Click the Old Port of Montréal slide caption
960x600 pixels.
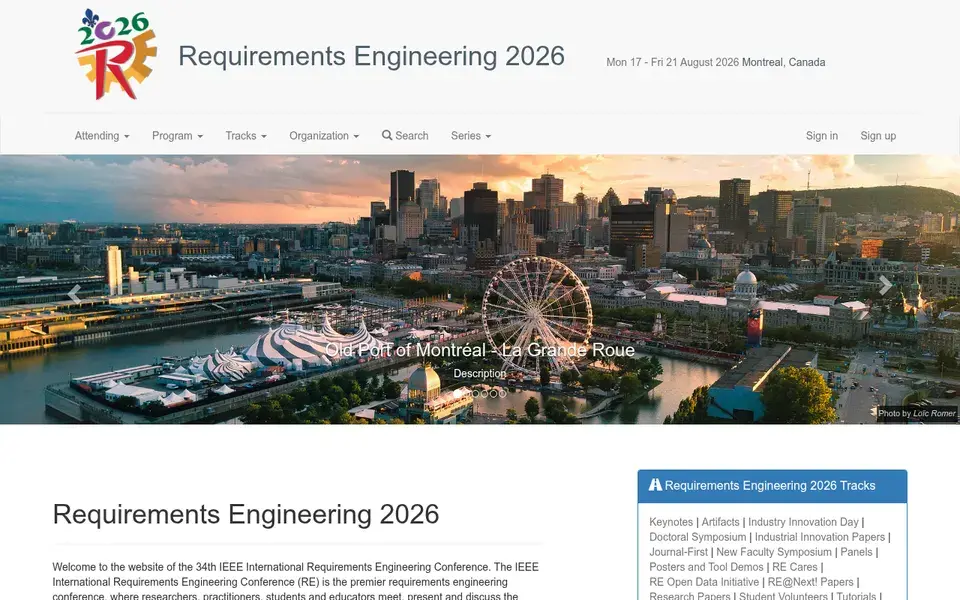(479, 350)
